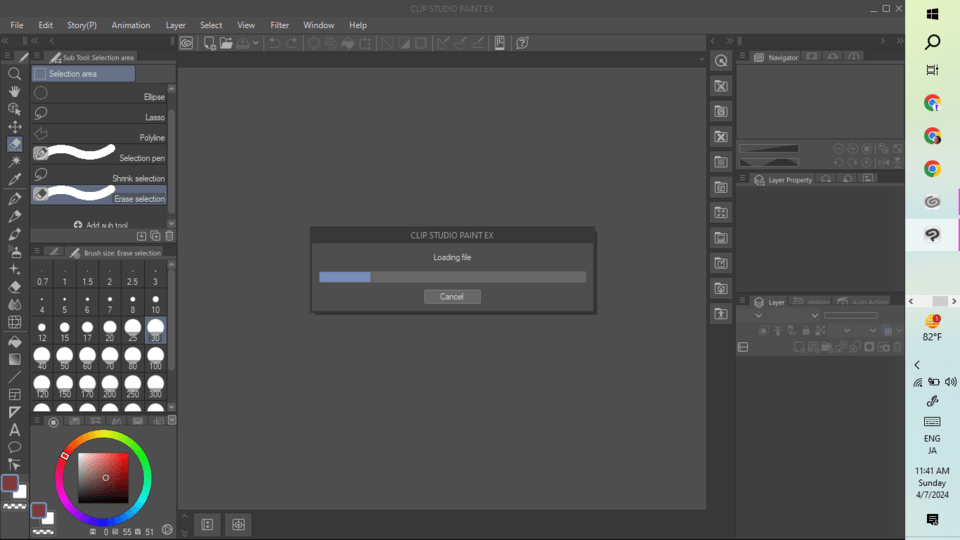Click the main foreground color swatch

[x=10, y=482]
